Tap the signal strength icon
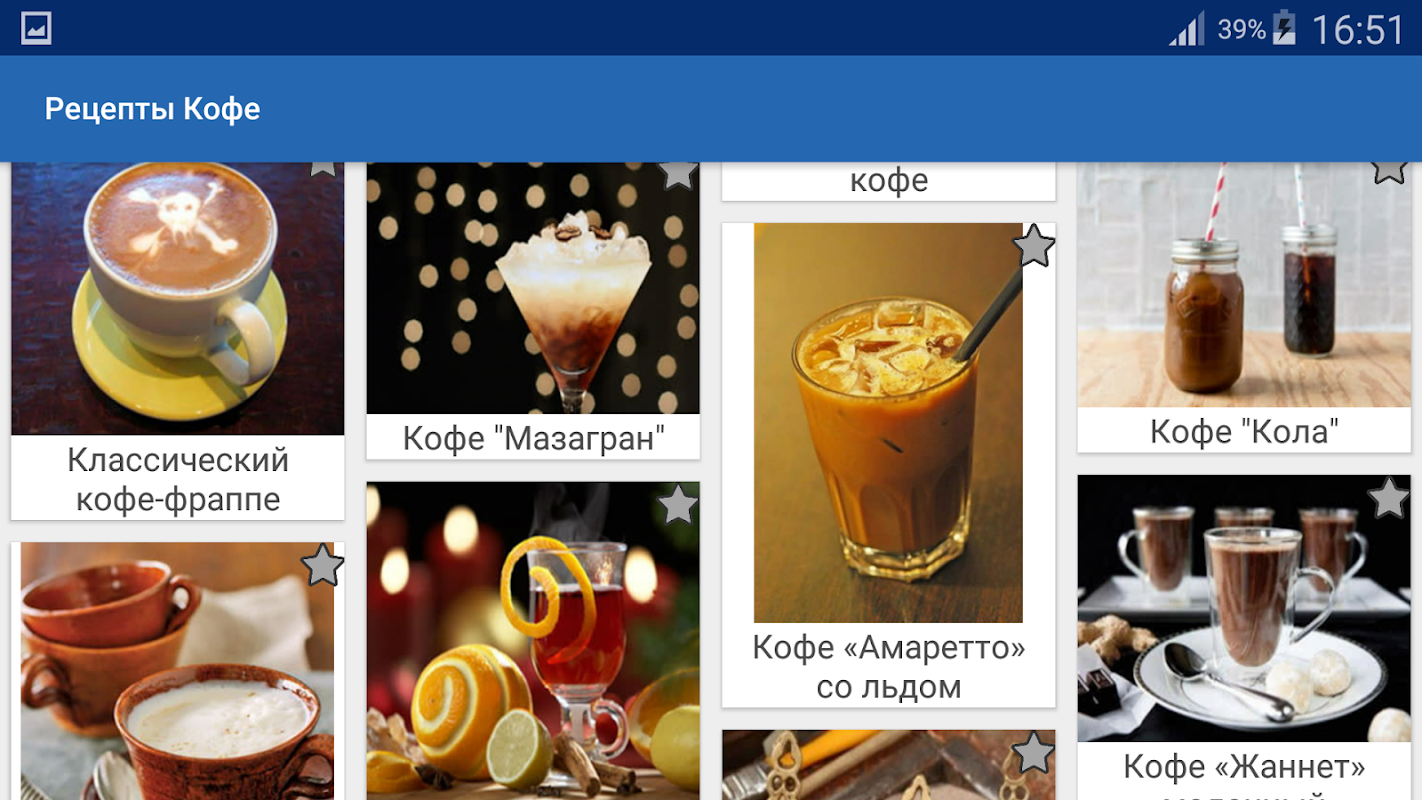Screen dimensions: 1422x800 point(1187,29)
